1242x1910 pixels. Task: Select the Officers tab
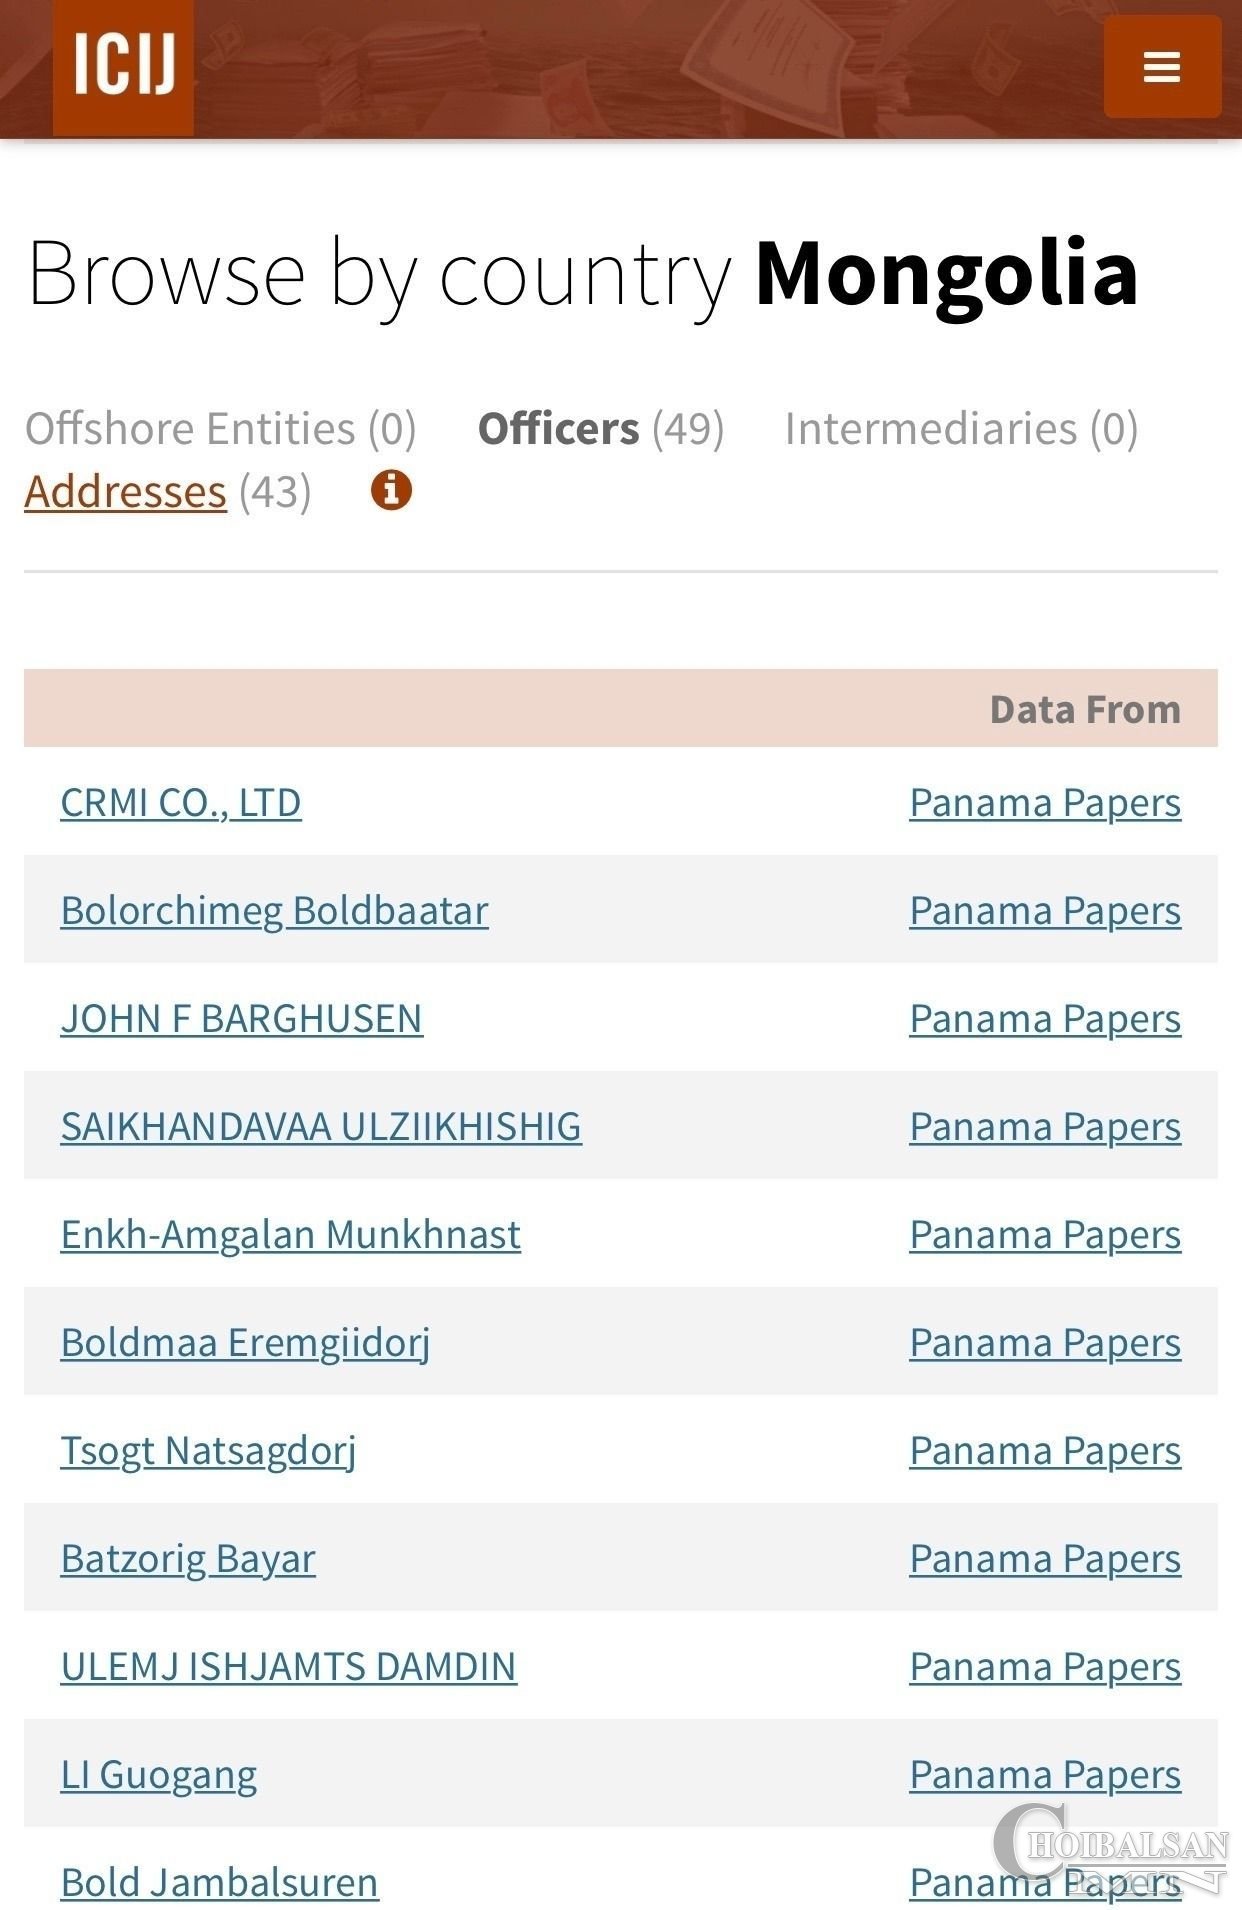click(558, 428)
